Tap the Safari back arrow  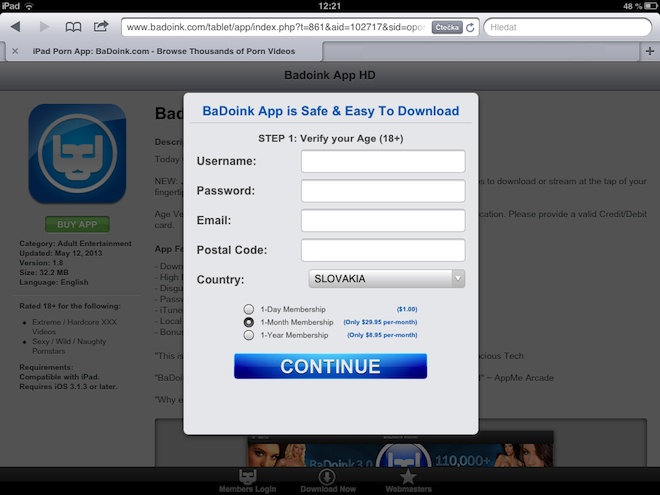coord(16,27)
